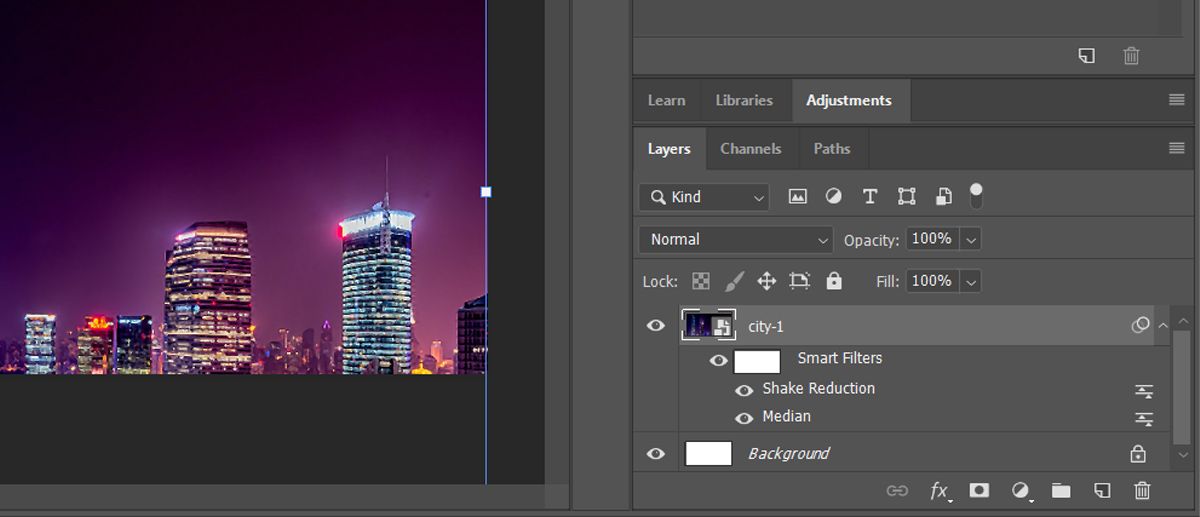This screenshot has height=517, width=1200.
Task: Lock artboard nesting icon
Action: coord(799,281)
